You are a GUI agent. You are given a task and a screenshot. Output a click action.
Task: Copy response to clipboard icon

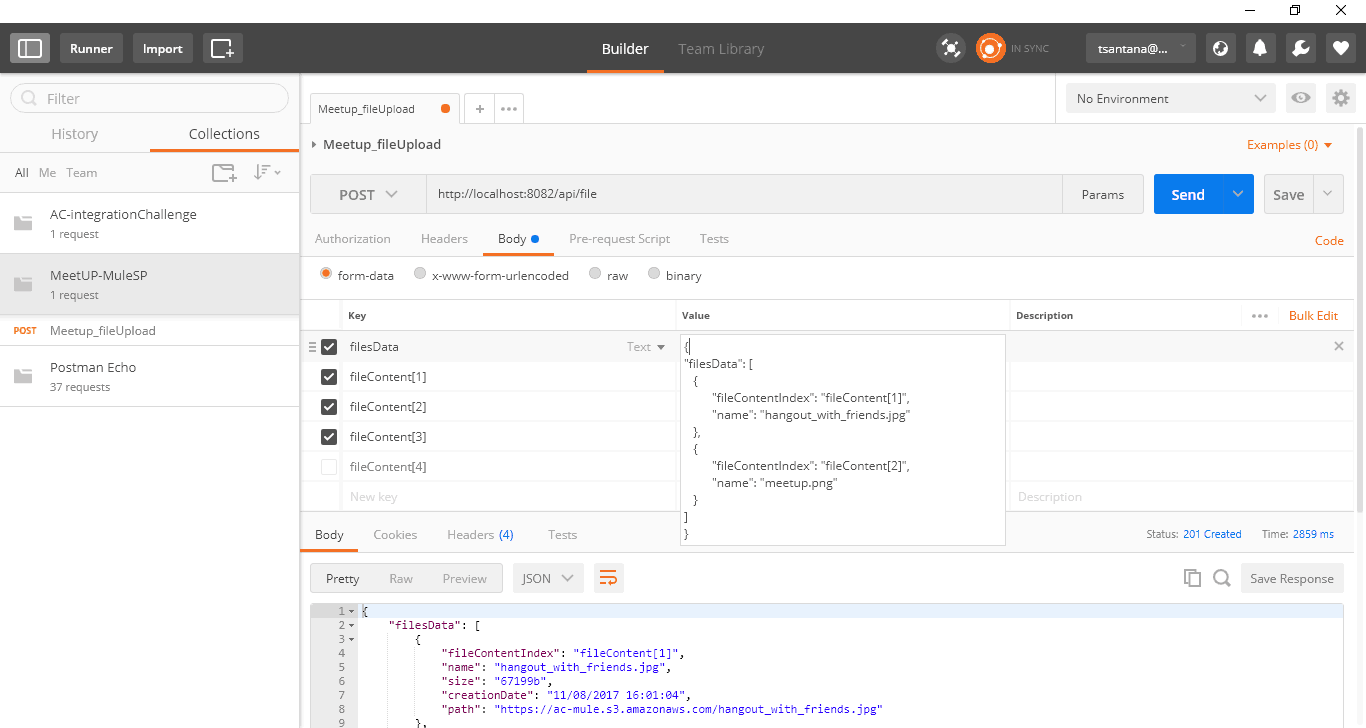(x=1191, y=578)
